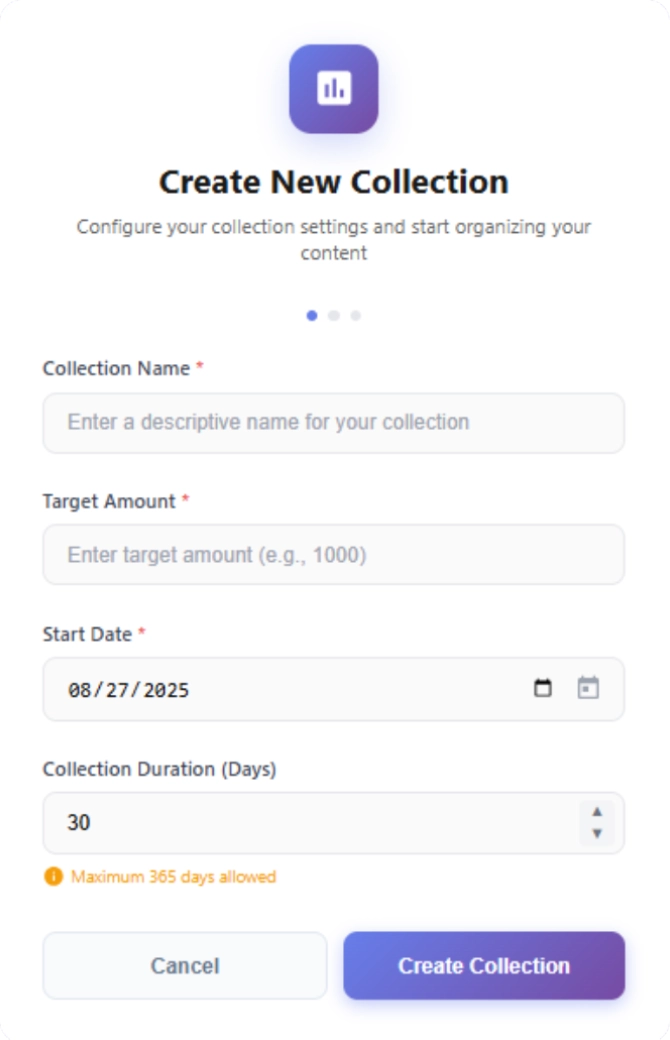Click the Collection Duration value 30
Screen dimensions: 670x1040
click(x=79, y=823)
